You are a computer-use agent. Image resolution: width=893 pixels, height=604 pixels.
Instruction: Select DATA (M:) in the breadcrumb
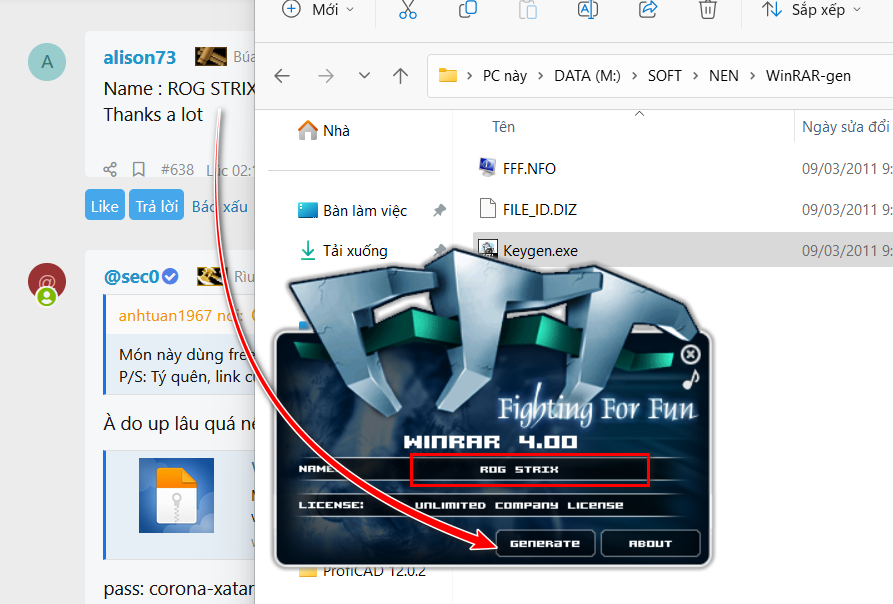point(587,76)
